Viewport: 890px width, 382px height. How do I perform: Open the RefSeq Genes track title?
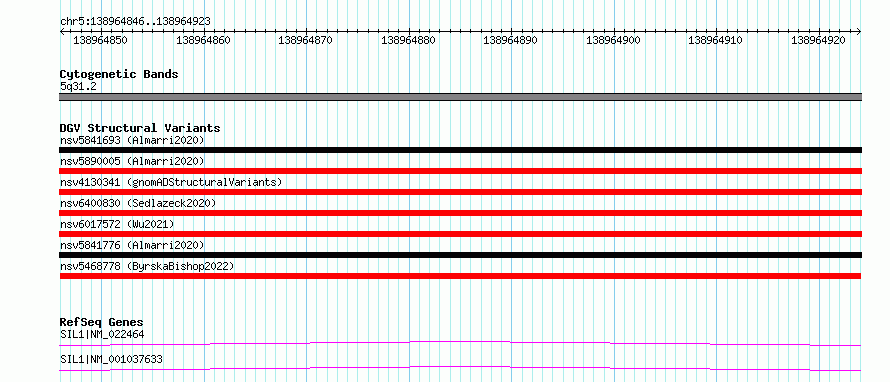pyautogui.click(x=102, y=323)
